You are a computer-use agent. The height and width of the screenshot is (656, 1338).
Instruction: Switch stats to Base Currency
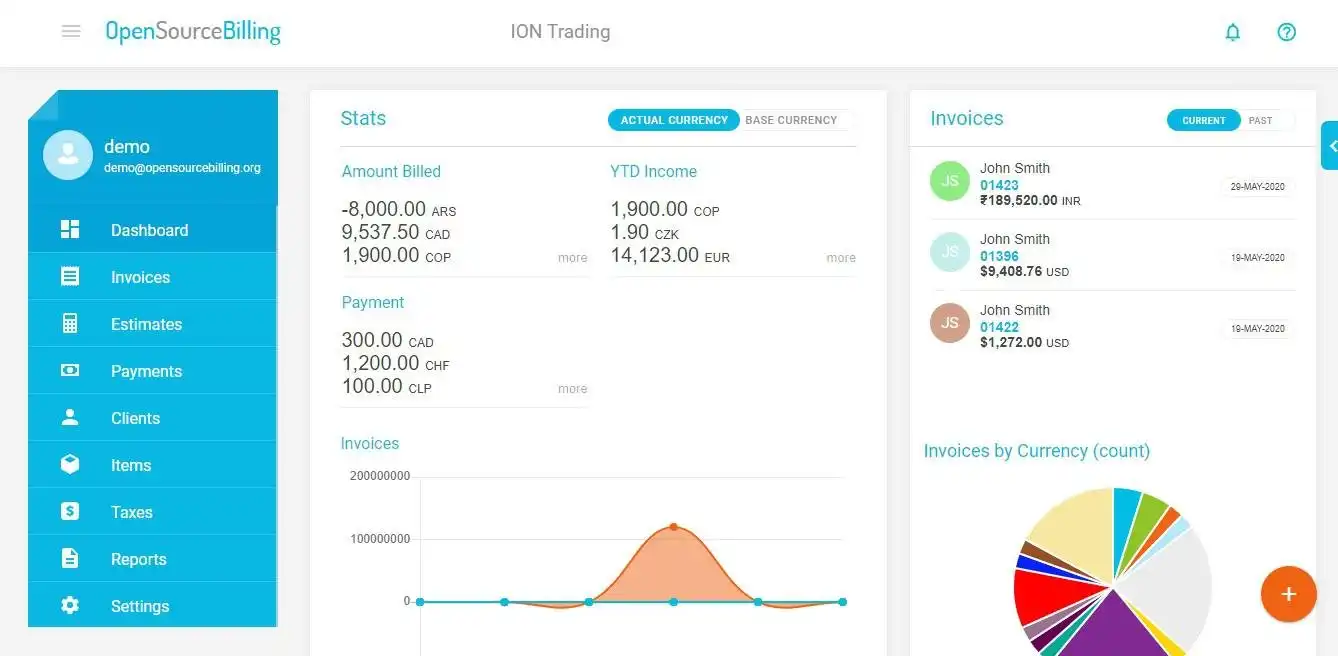(x=791, y=120)
